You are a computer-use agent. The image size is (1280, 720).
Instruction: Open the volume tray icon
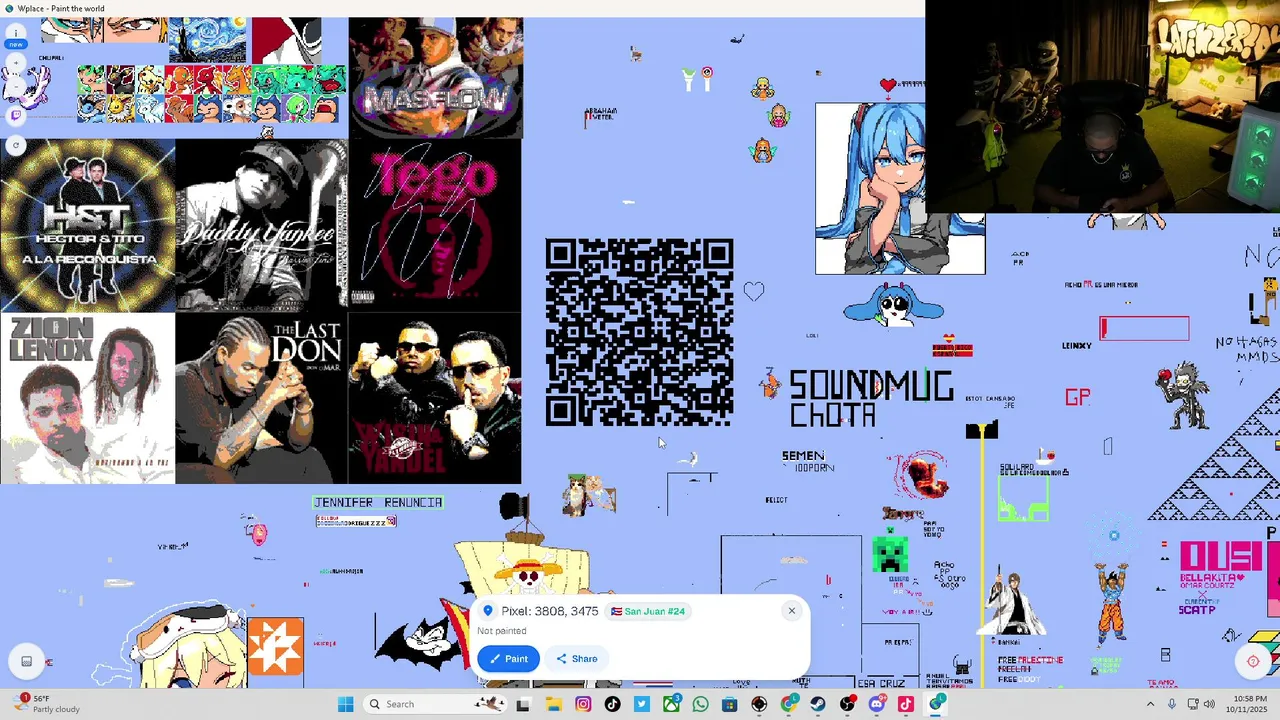coord(1209,704)
